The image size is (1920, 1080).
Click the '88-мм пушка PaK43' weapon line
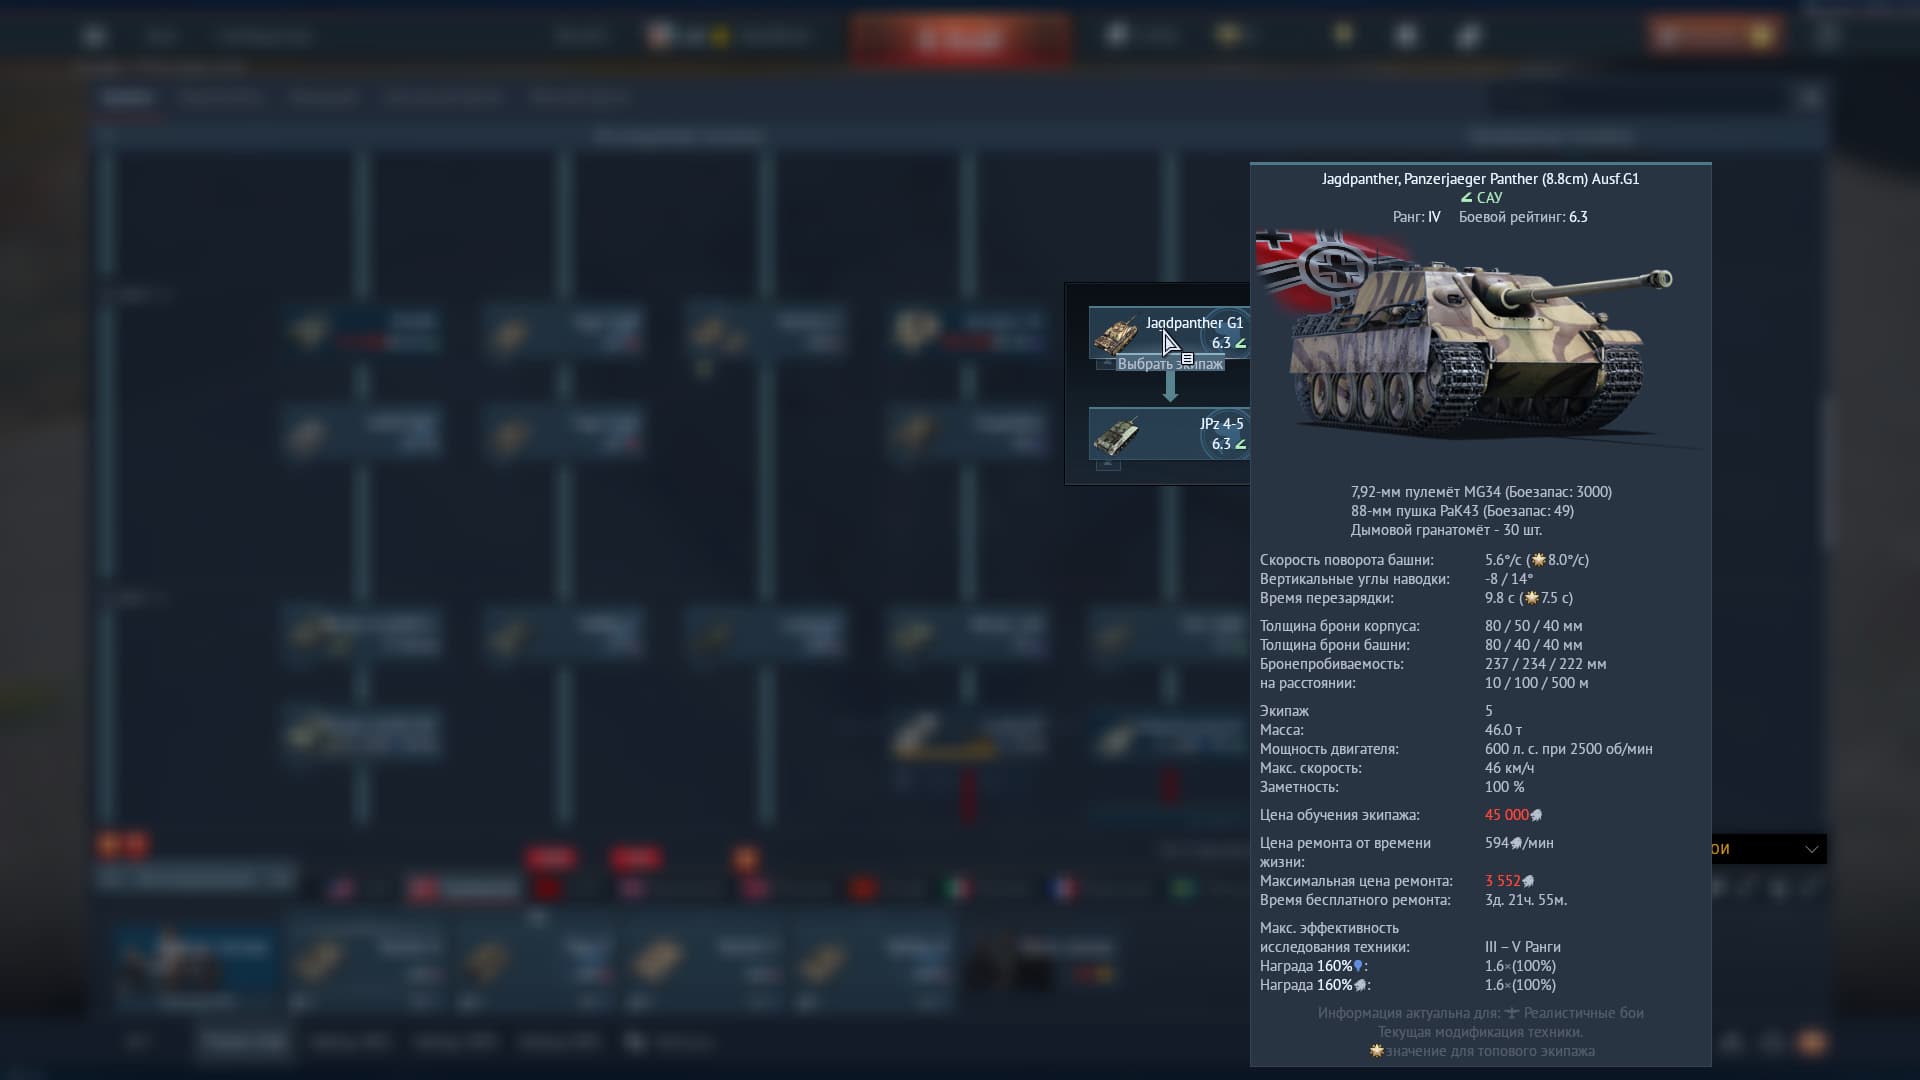(x=1462, y=511)
